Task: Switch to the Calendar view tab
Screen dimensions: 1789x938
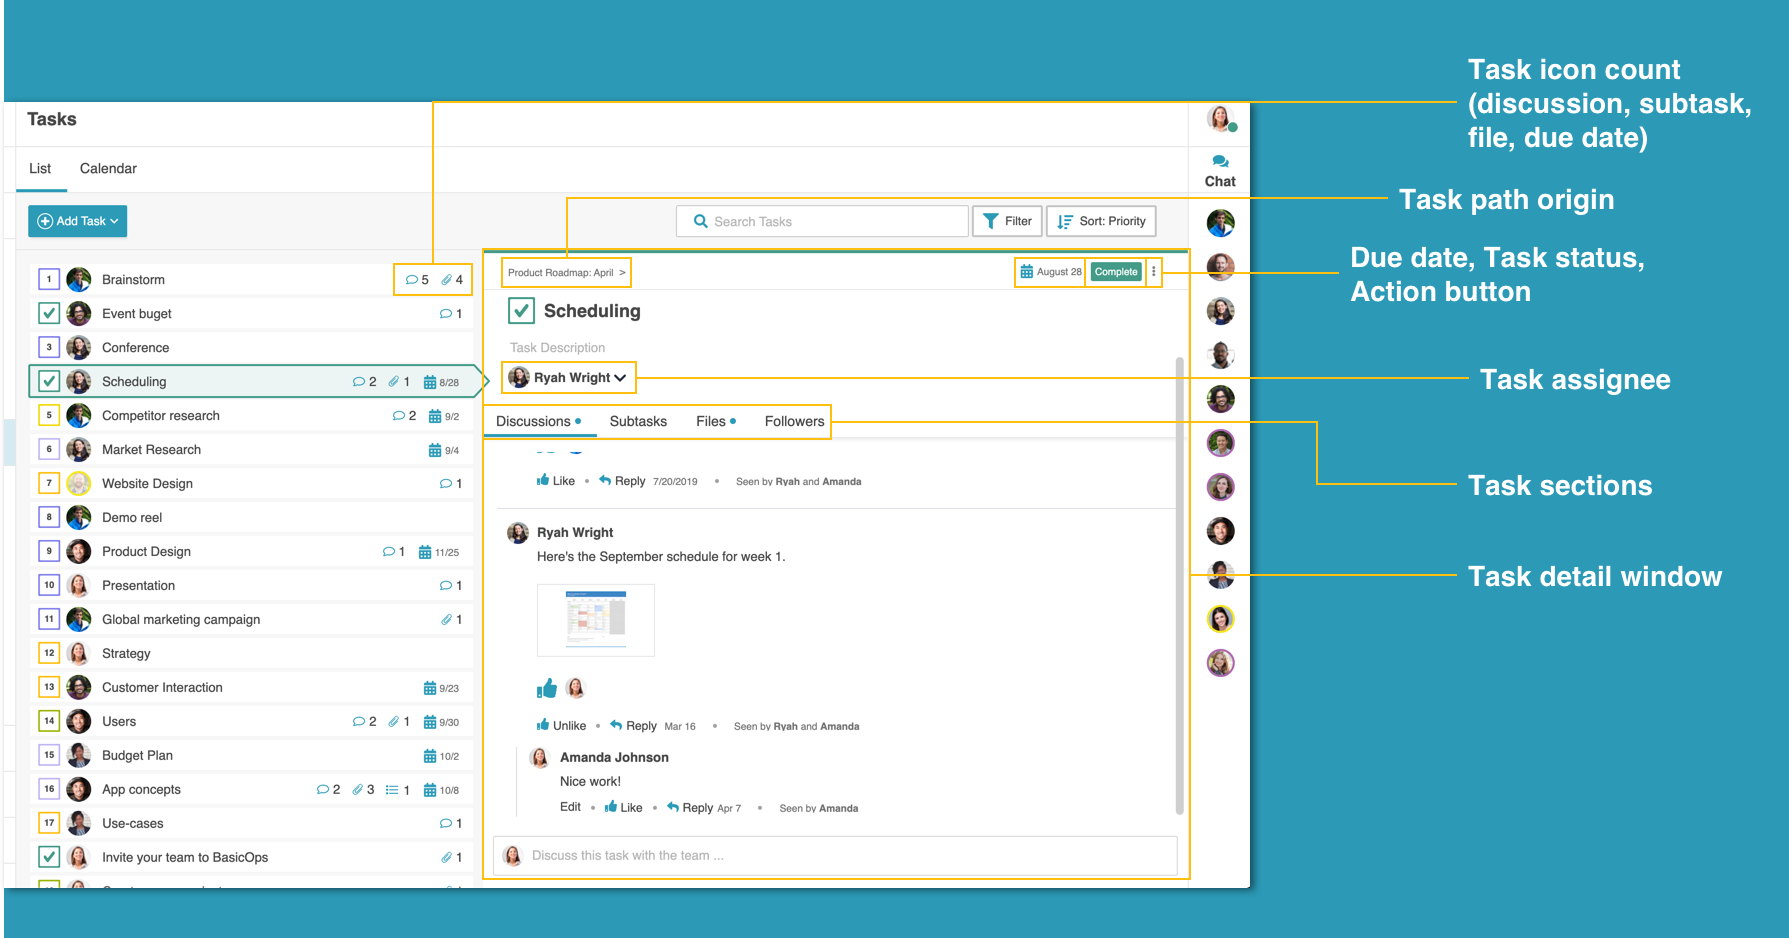Action: pos(108,169)
